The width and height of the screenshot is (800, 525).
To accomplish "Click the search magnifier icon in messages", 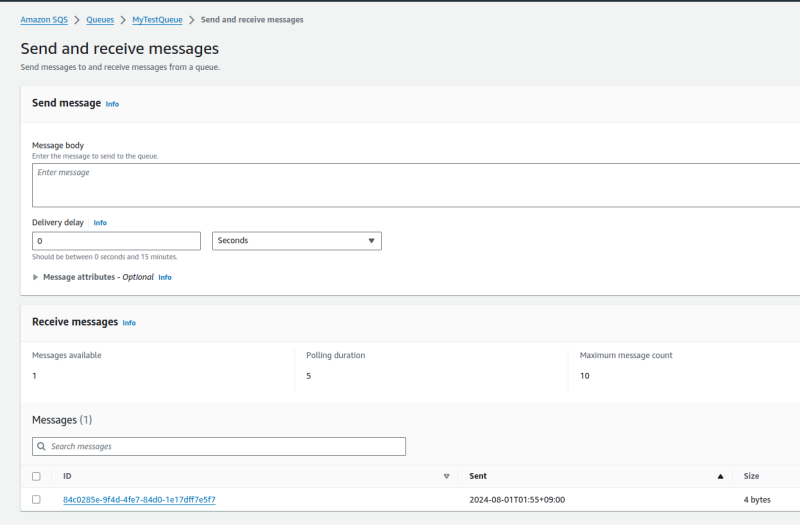I will point(40,446).
